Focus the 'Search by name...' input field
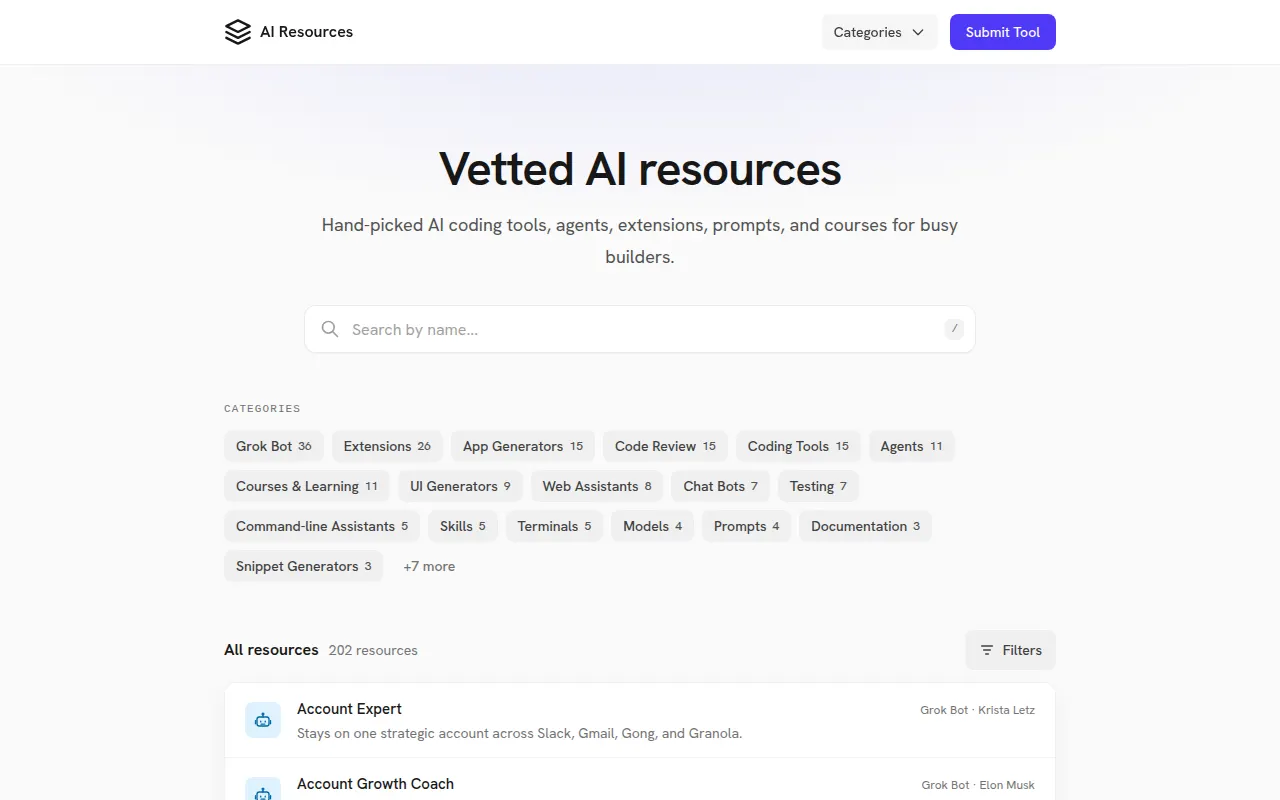1280x800 pixels. click(x=640, y=329)
